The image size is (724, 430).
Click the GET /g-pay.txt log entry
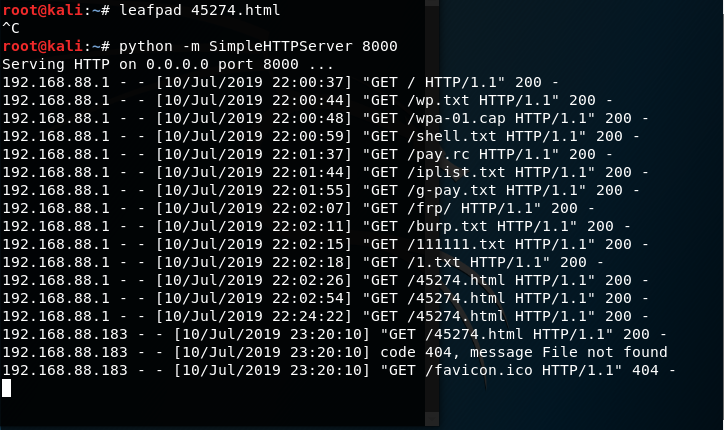[321, 190]
